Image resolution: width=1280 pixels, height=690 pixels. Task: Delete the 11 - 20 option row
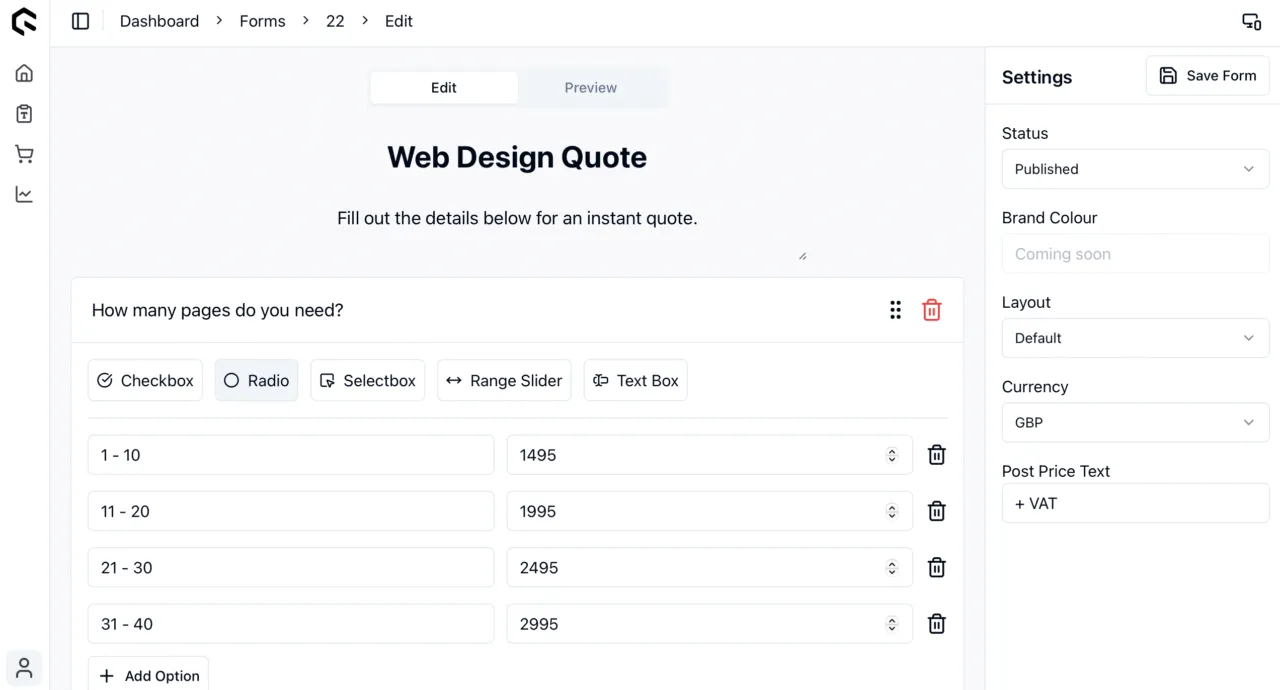coord(936,511)
